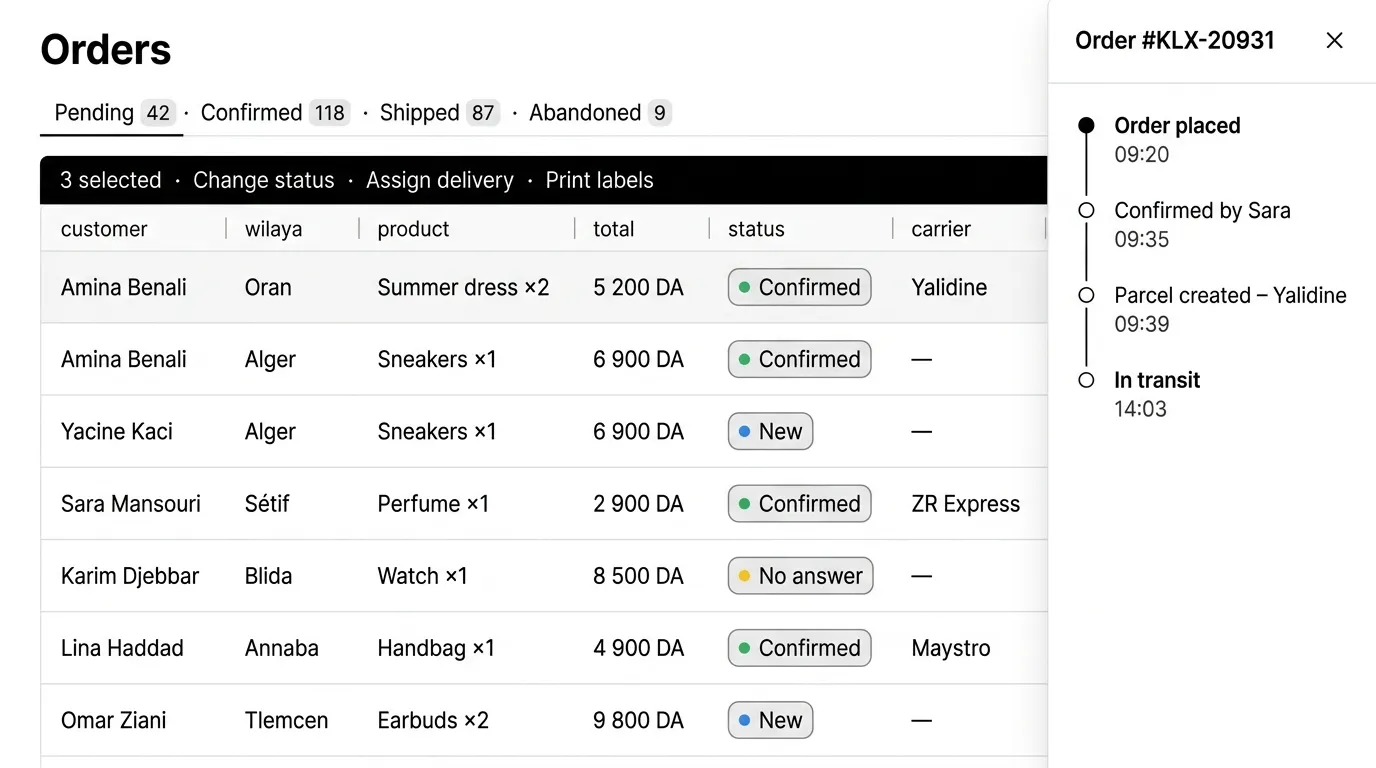
Task: Open the New status pill for Omar Ziani
Action: 770,720
